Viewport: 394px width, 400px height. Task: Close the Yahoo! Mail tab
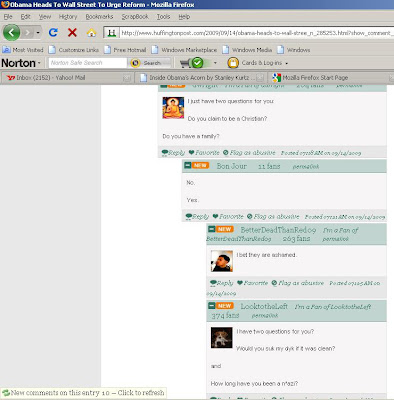[126, 78]
